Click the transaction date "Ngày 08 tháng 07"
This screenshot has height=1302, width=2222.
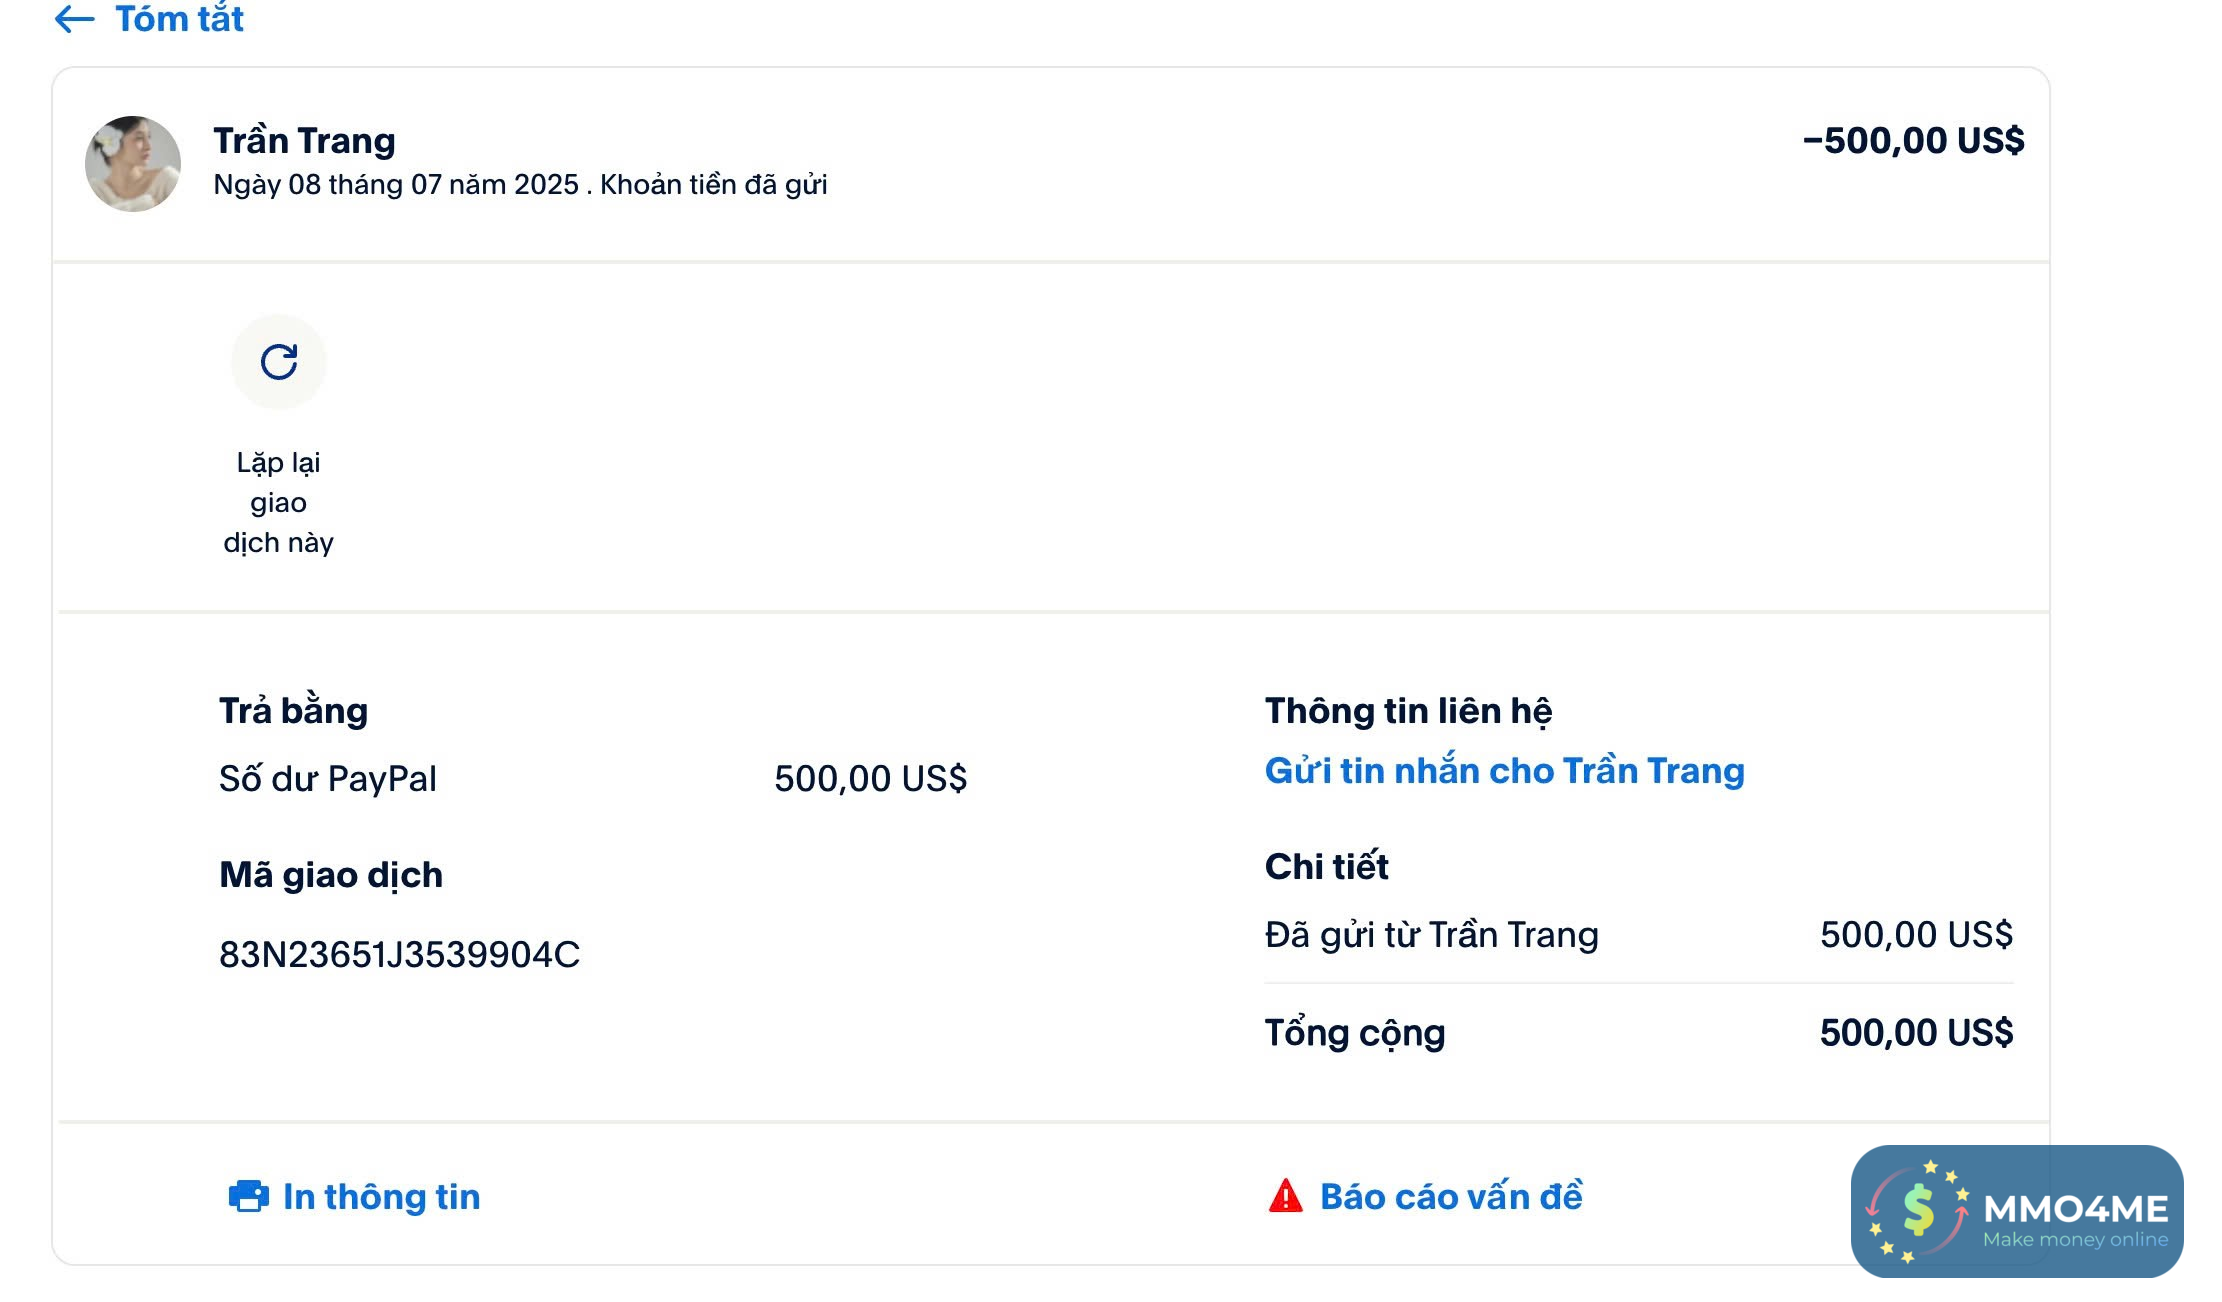[396, 185]
